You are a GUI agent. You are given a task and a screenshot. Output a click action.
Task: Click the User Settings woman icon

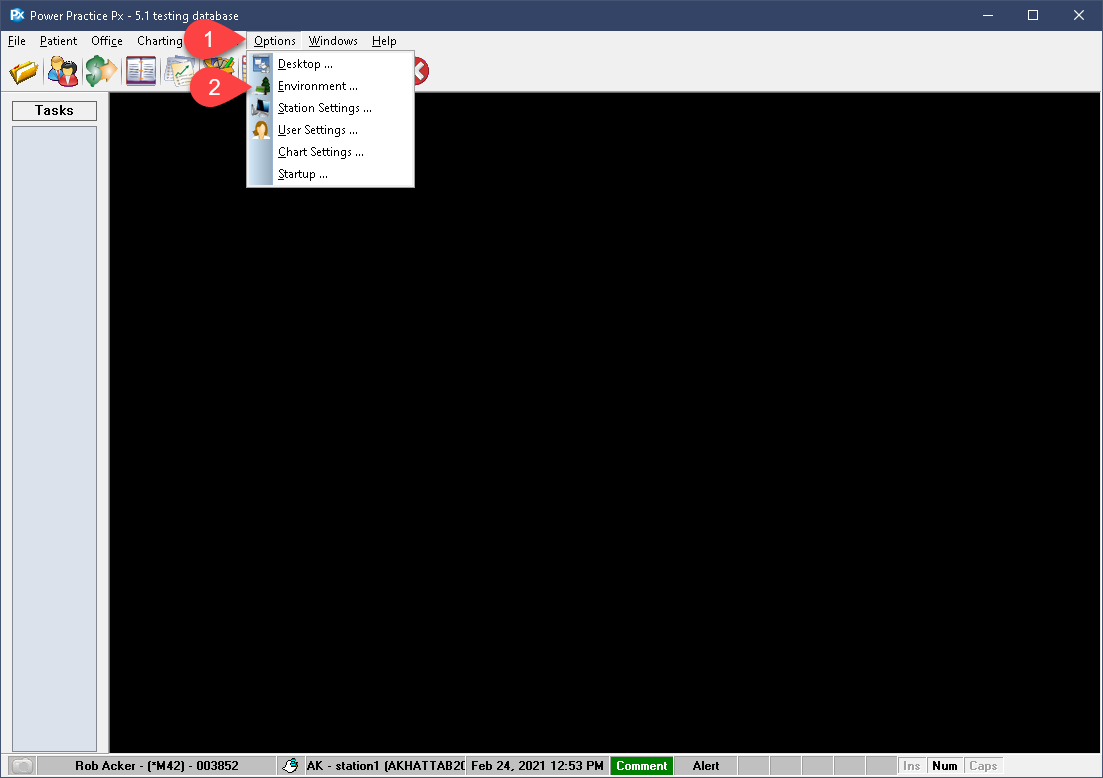261,129
